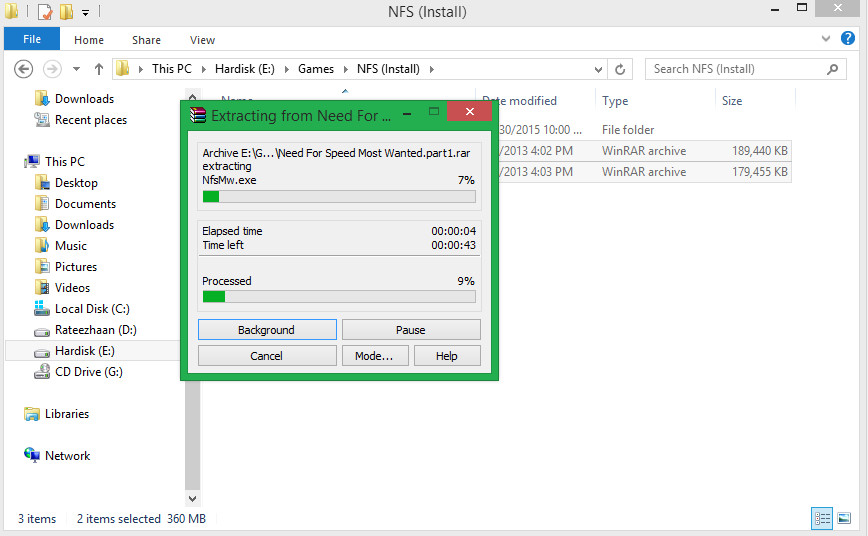Viewport: 868px width, 536px height.
Task: Click the CD Drive (G:) icon
Action: (42, 372)
